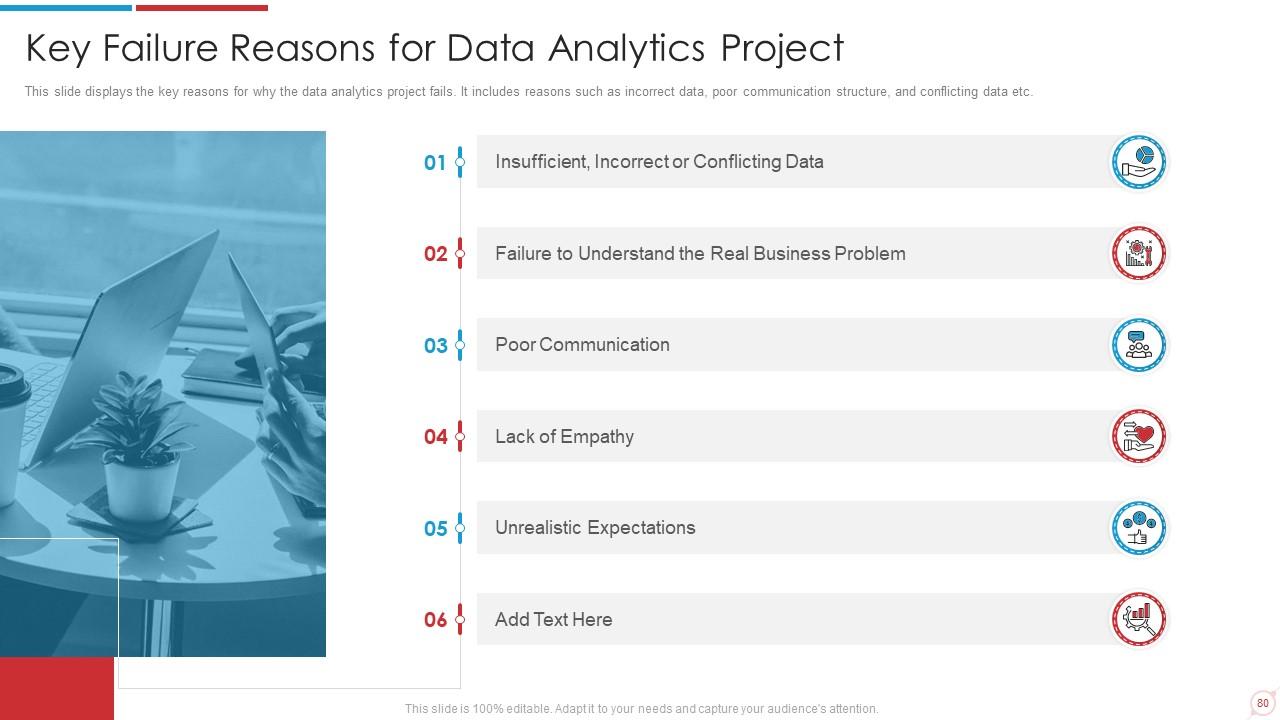Select the 01 timeline marker
This screenshot has height=720, width=1280.
pyautogui.click(x=460, y=162)
